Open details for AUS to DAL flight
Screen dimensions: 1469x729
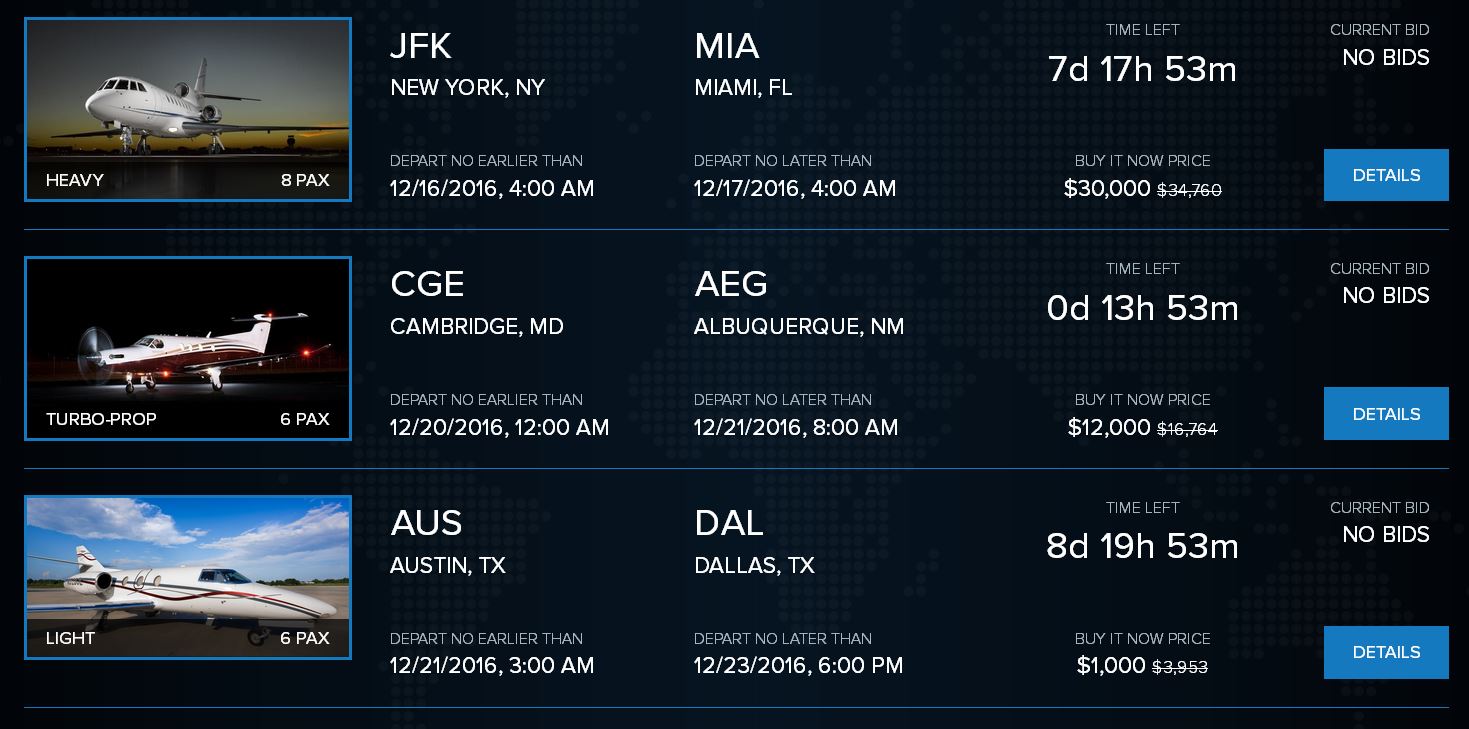[x=1386, y=652]
